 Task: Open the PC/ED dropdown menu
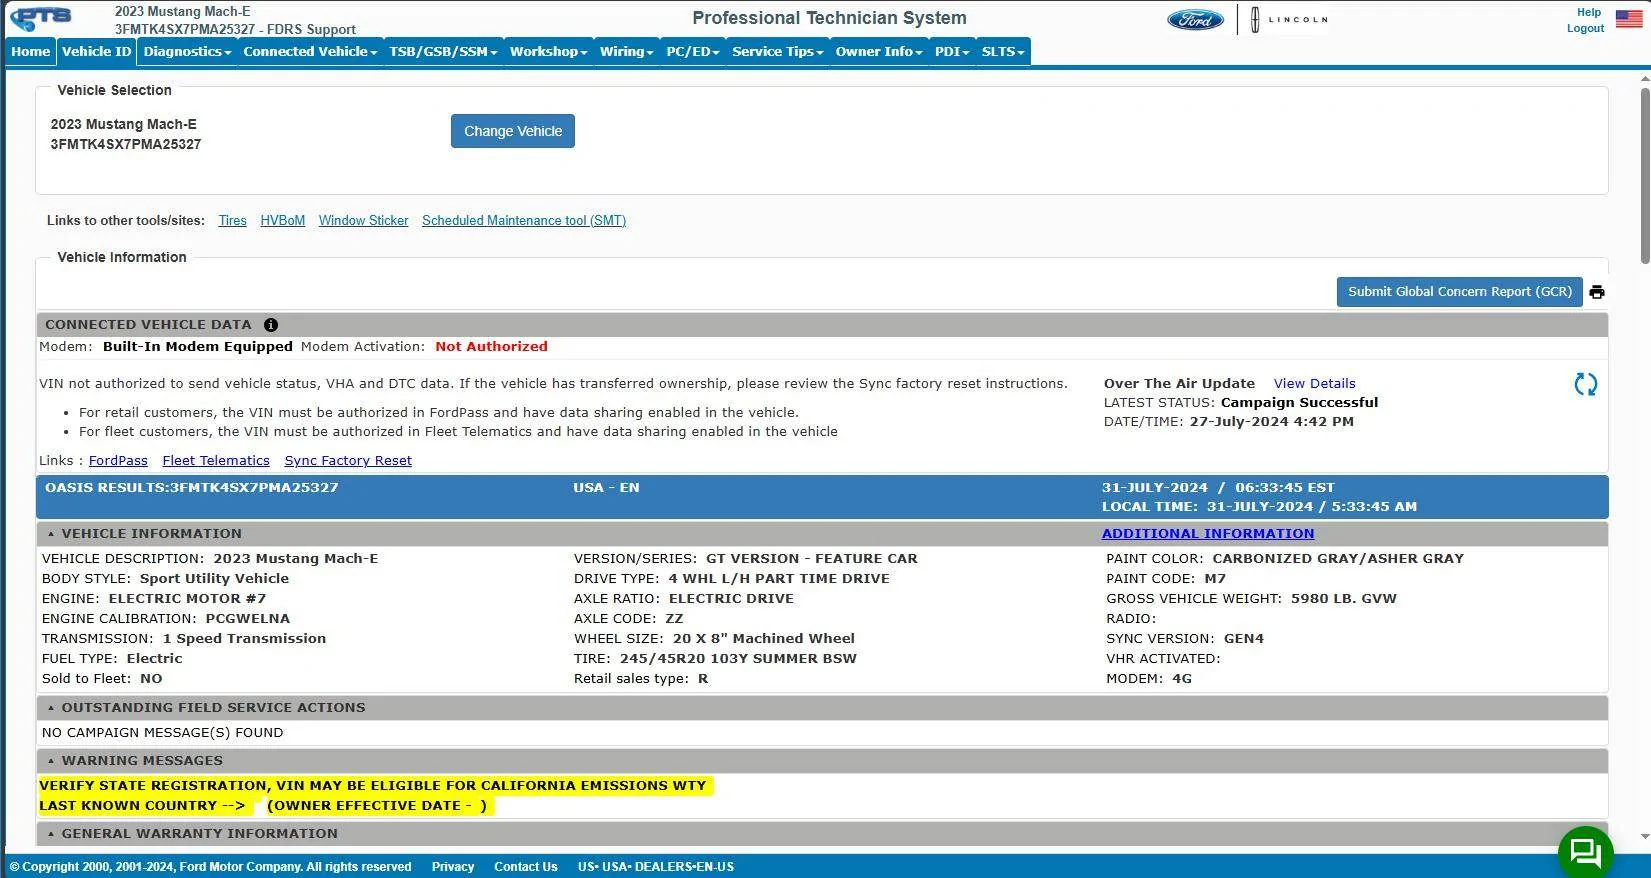693,52
